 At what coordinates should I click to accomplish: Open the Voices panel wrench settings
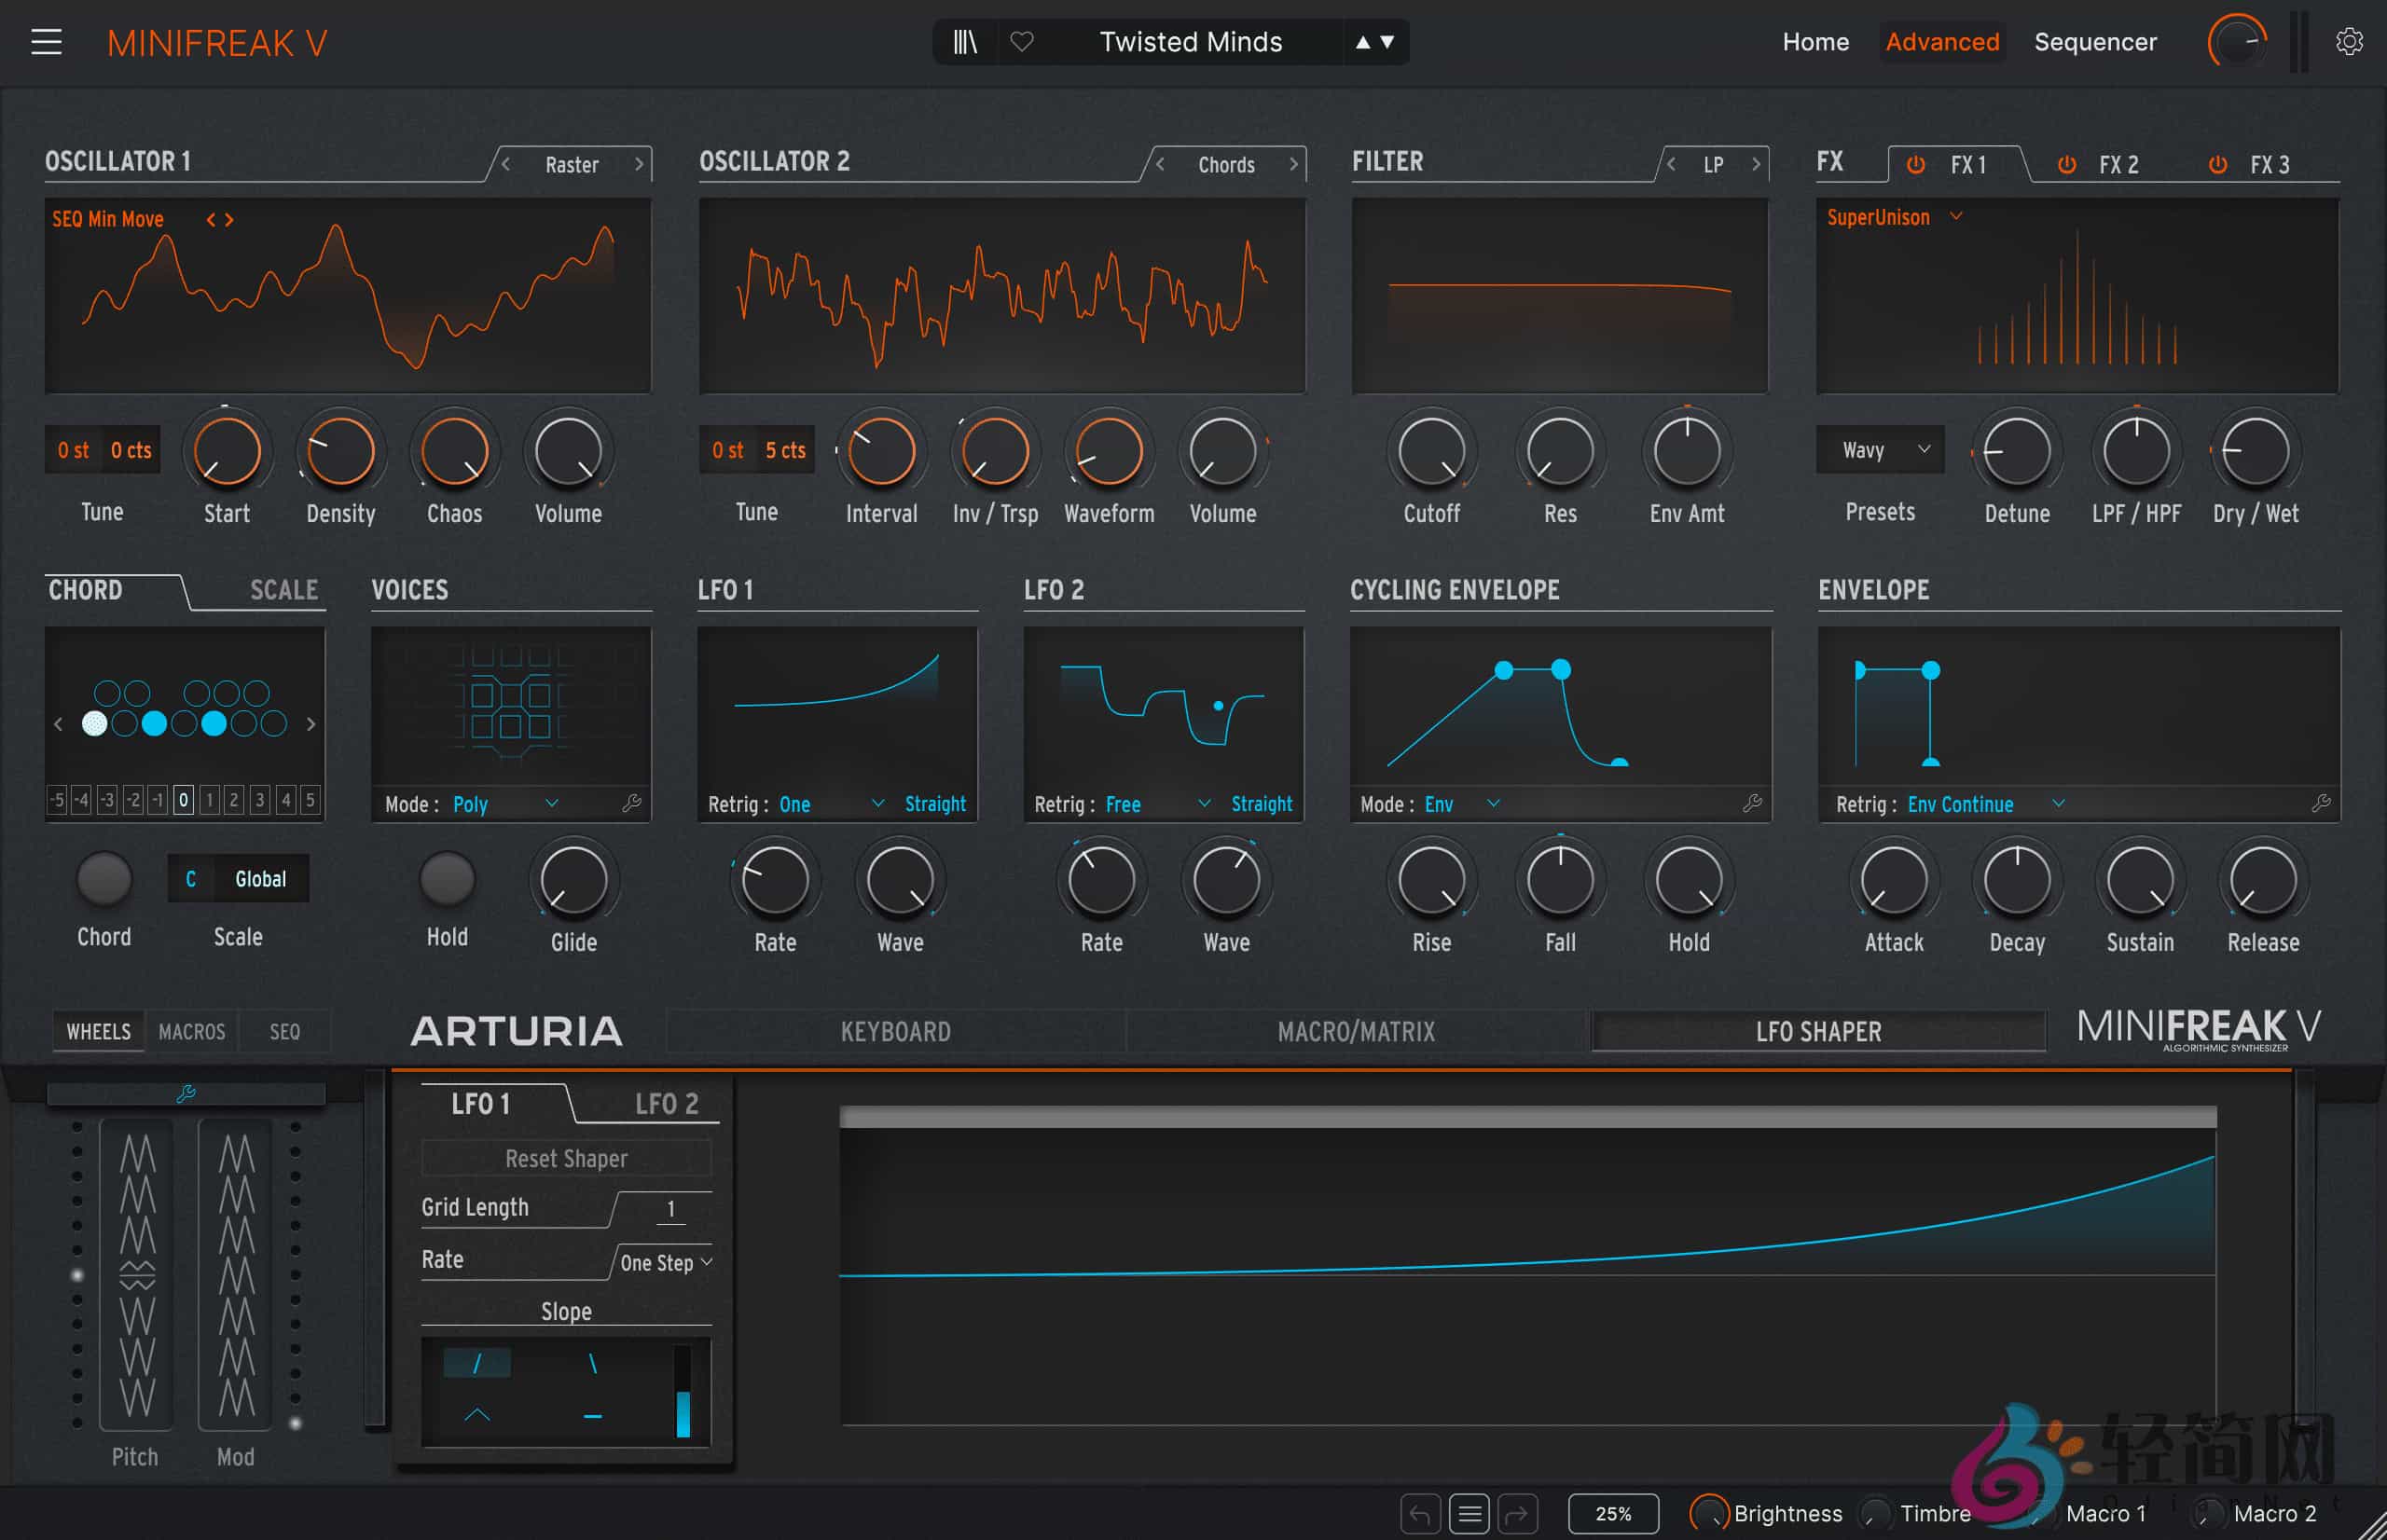click(633, 803)
